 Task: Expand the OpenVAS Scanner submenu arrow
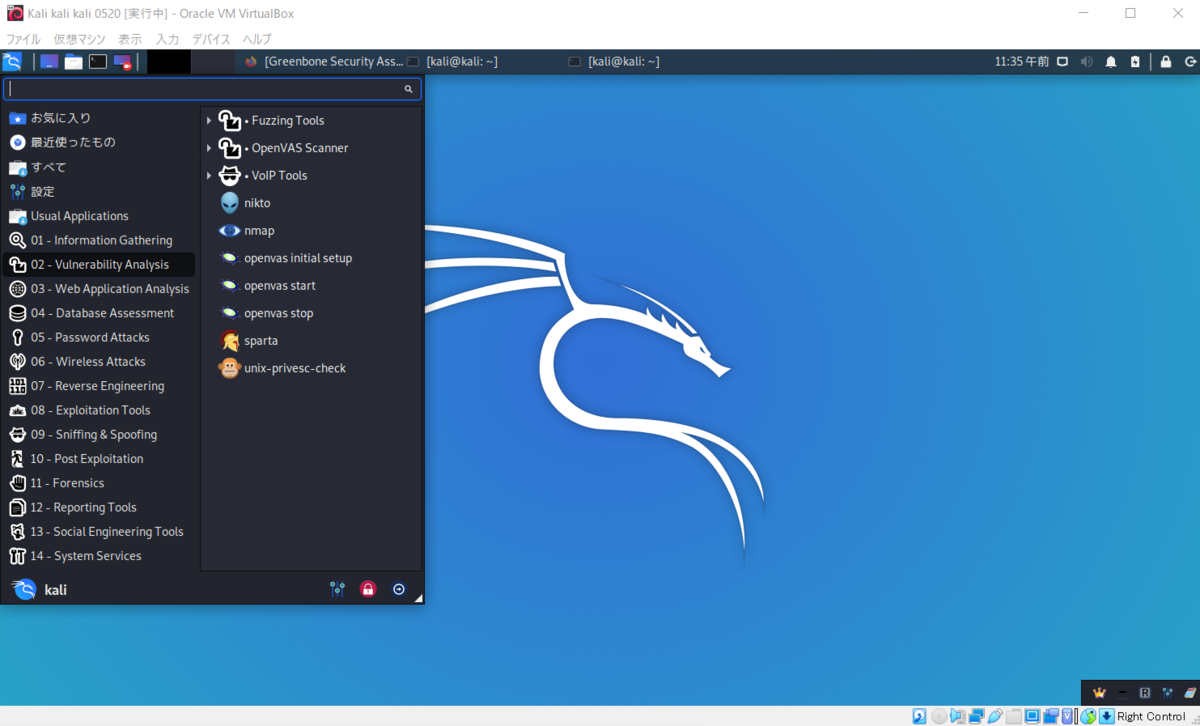[x=209, y=148]
